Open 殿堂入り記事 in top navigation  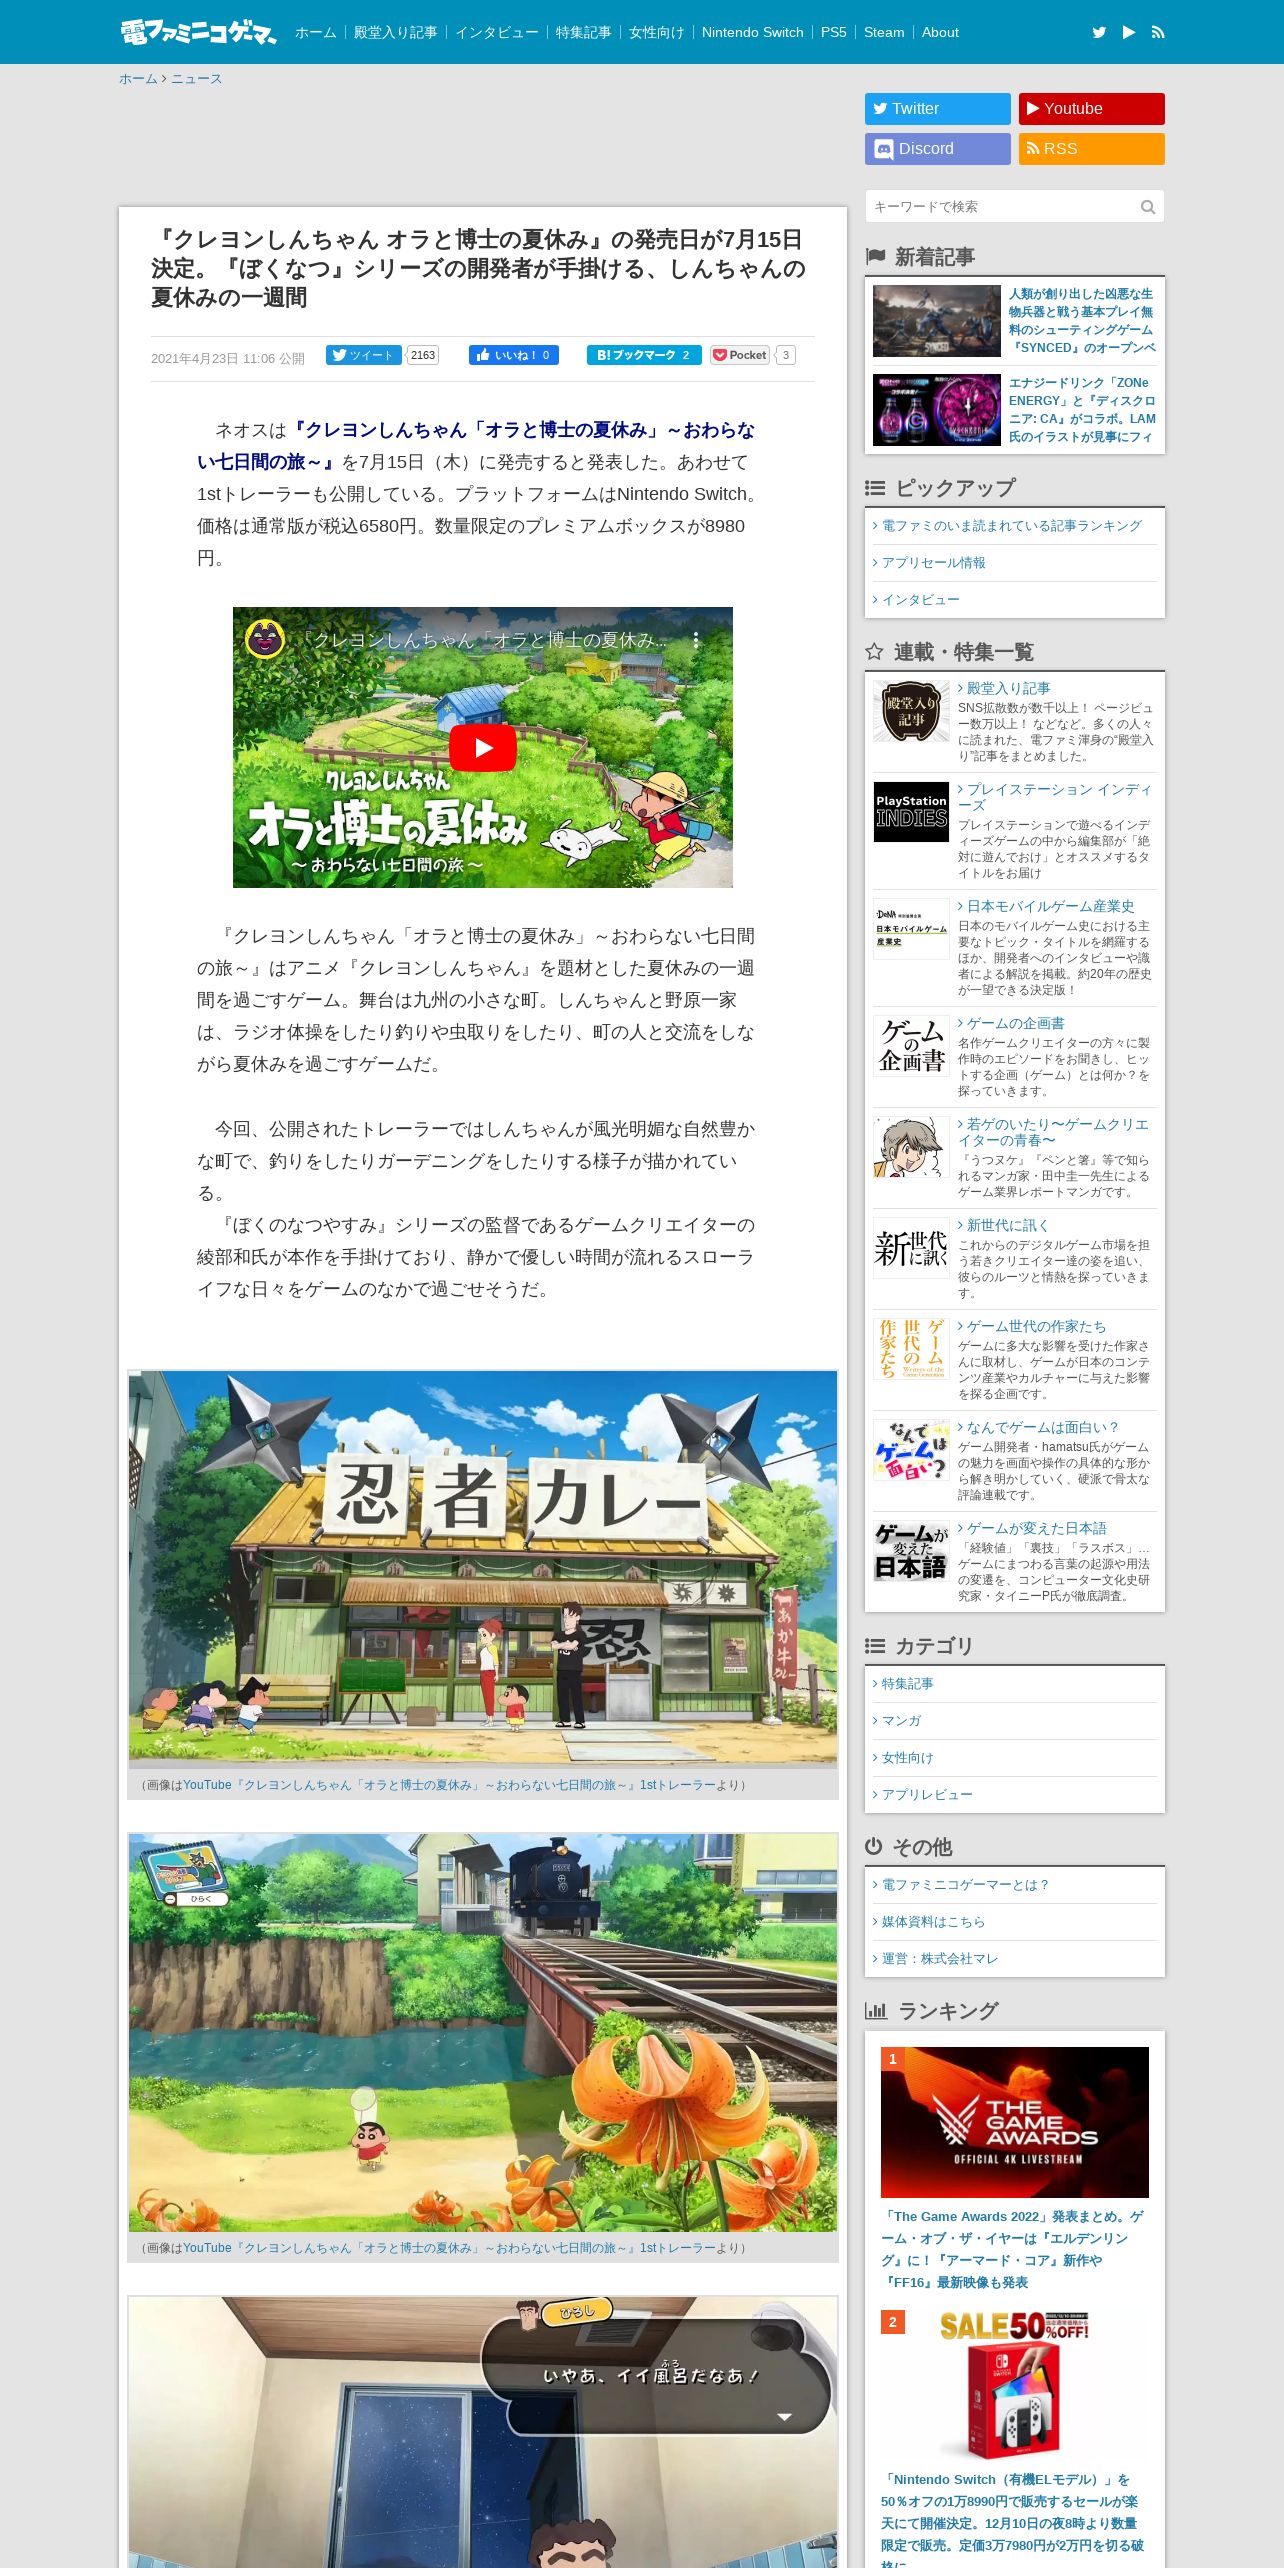click(x=396, y=32)
